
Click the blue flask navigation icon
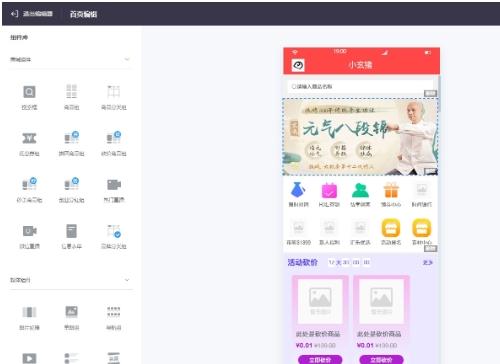298,190
